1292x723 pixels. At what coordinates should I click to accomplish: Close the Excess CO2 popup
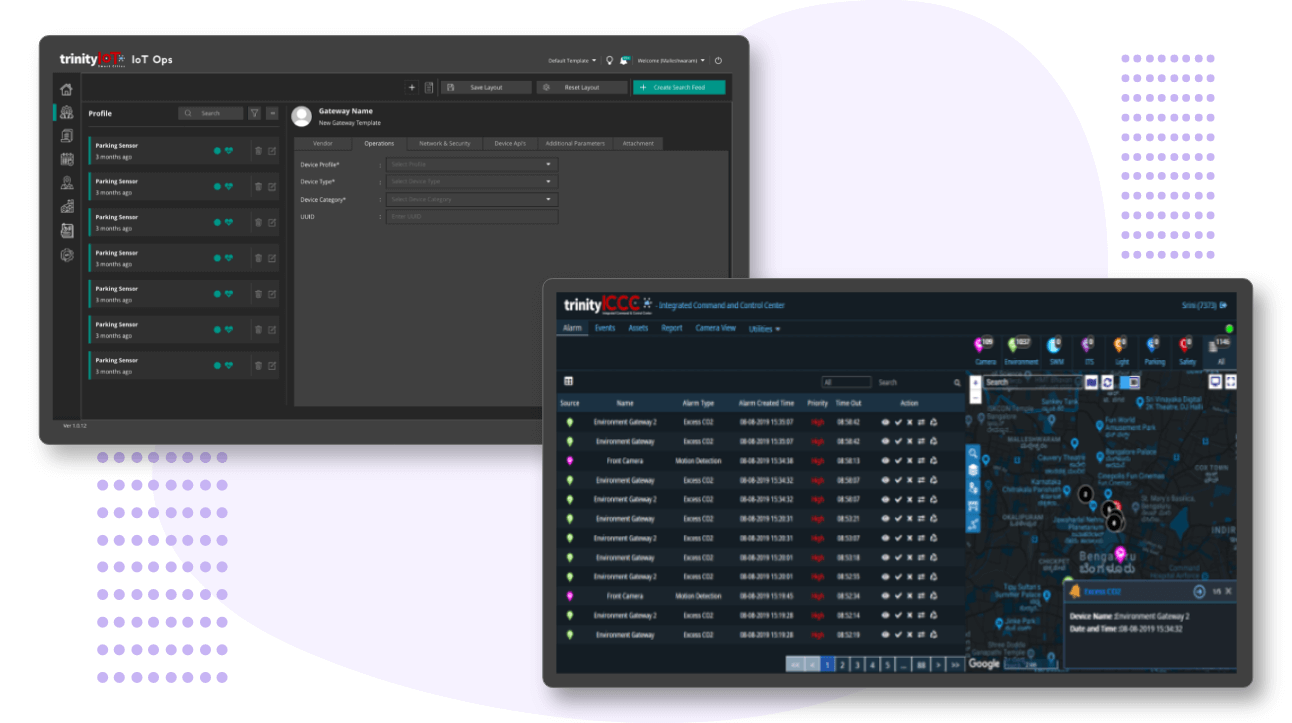click(1229, 592)
